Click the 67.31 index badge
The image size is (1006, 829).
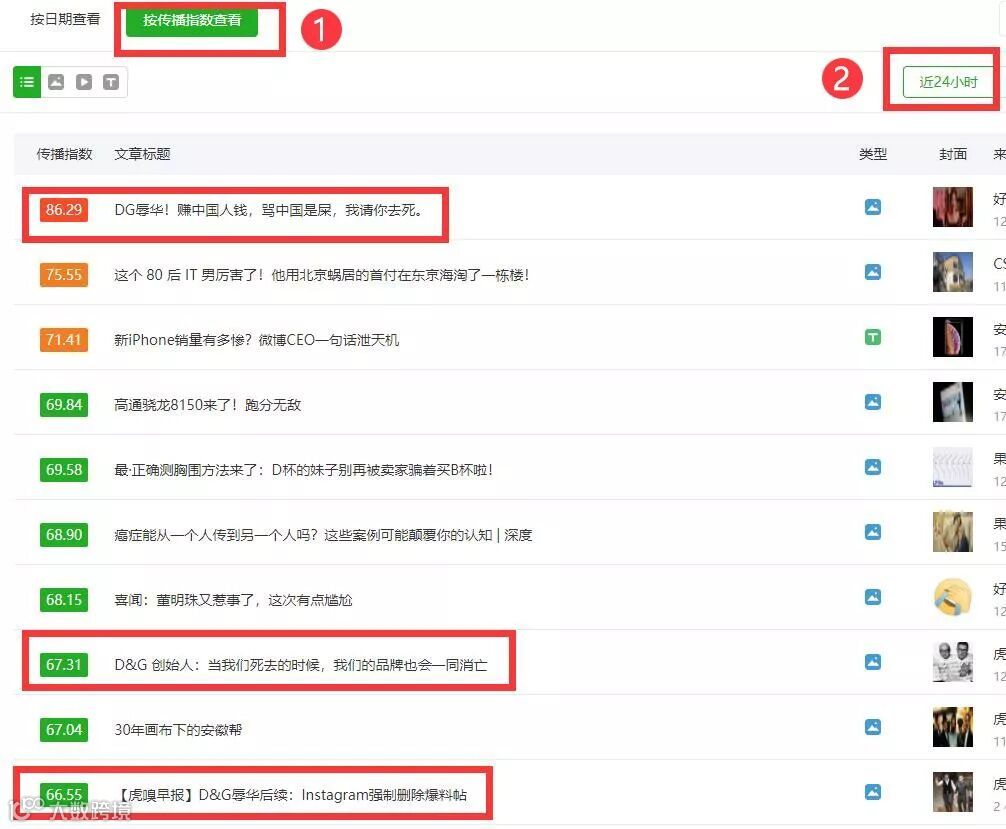pyautogui.click(x=64, y=665)
